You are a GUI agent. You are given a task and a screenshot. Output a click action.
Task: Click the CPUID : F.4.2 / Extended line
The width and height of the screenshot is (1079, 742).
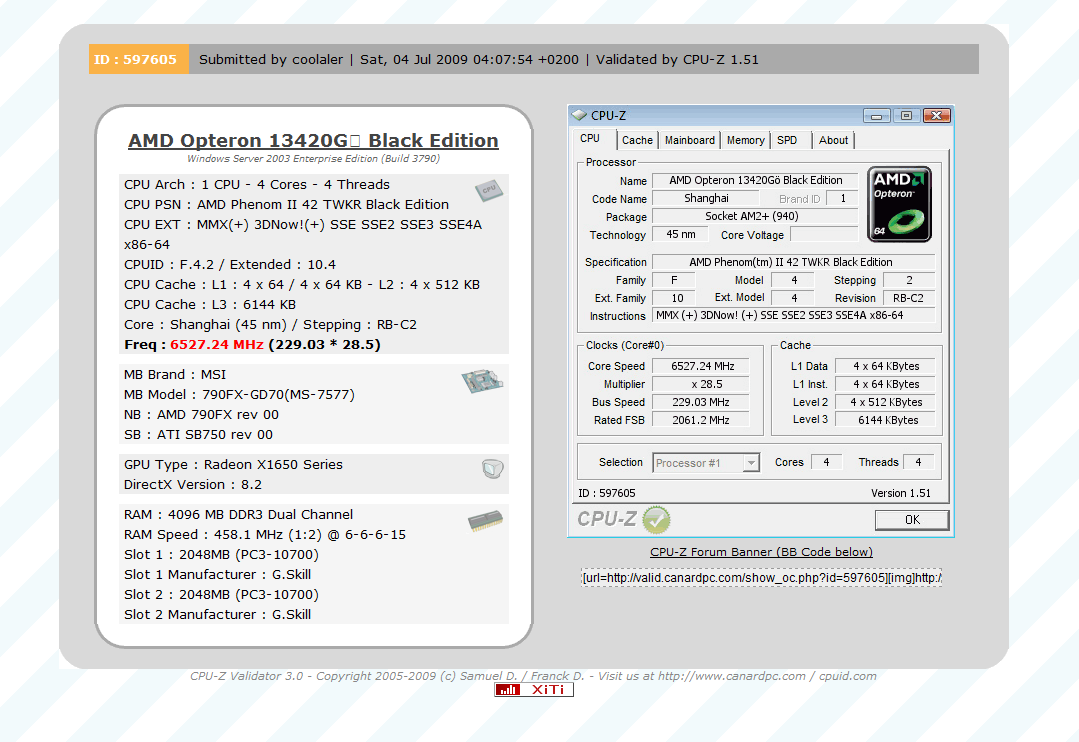230,264
